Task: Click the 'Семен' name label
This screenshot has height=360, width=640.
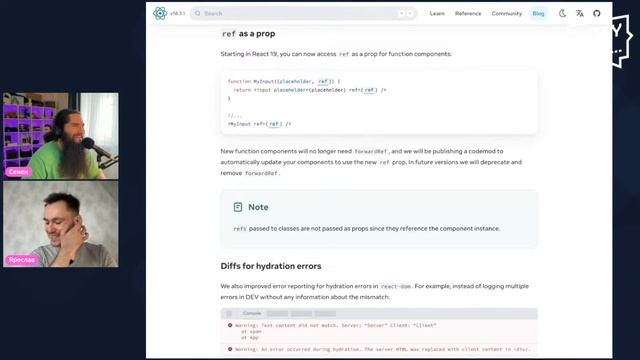Action: (19, 172)
